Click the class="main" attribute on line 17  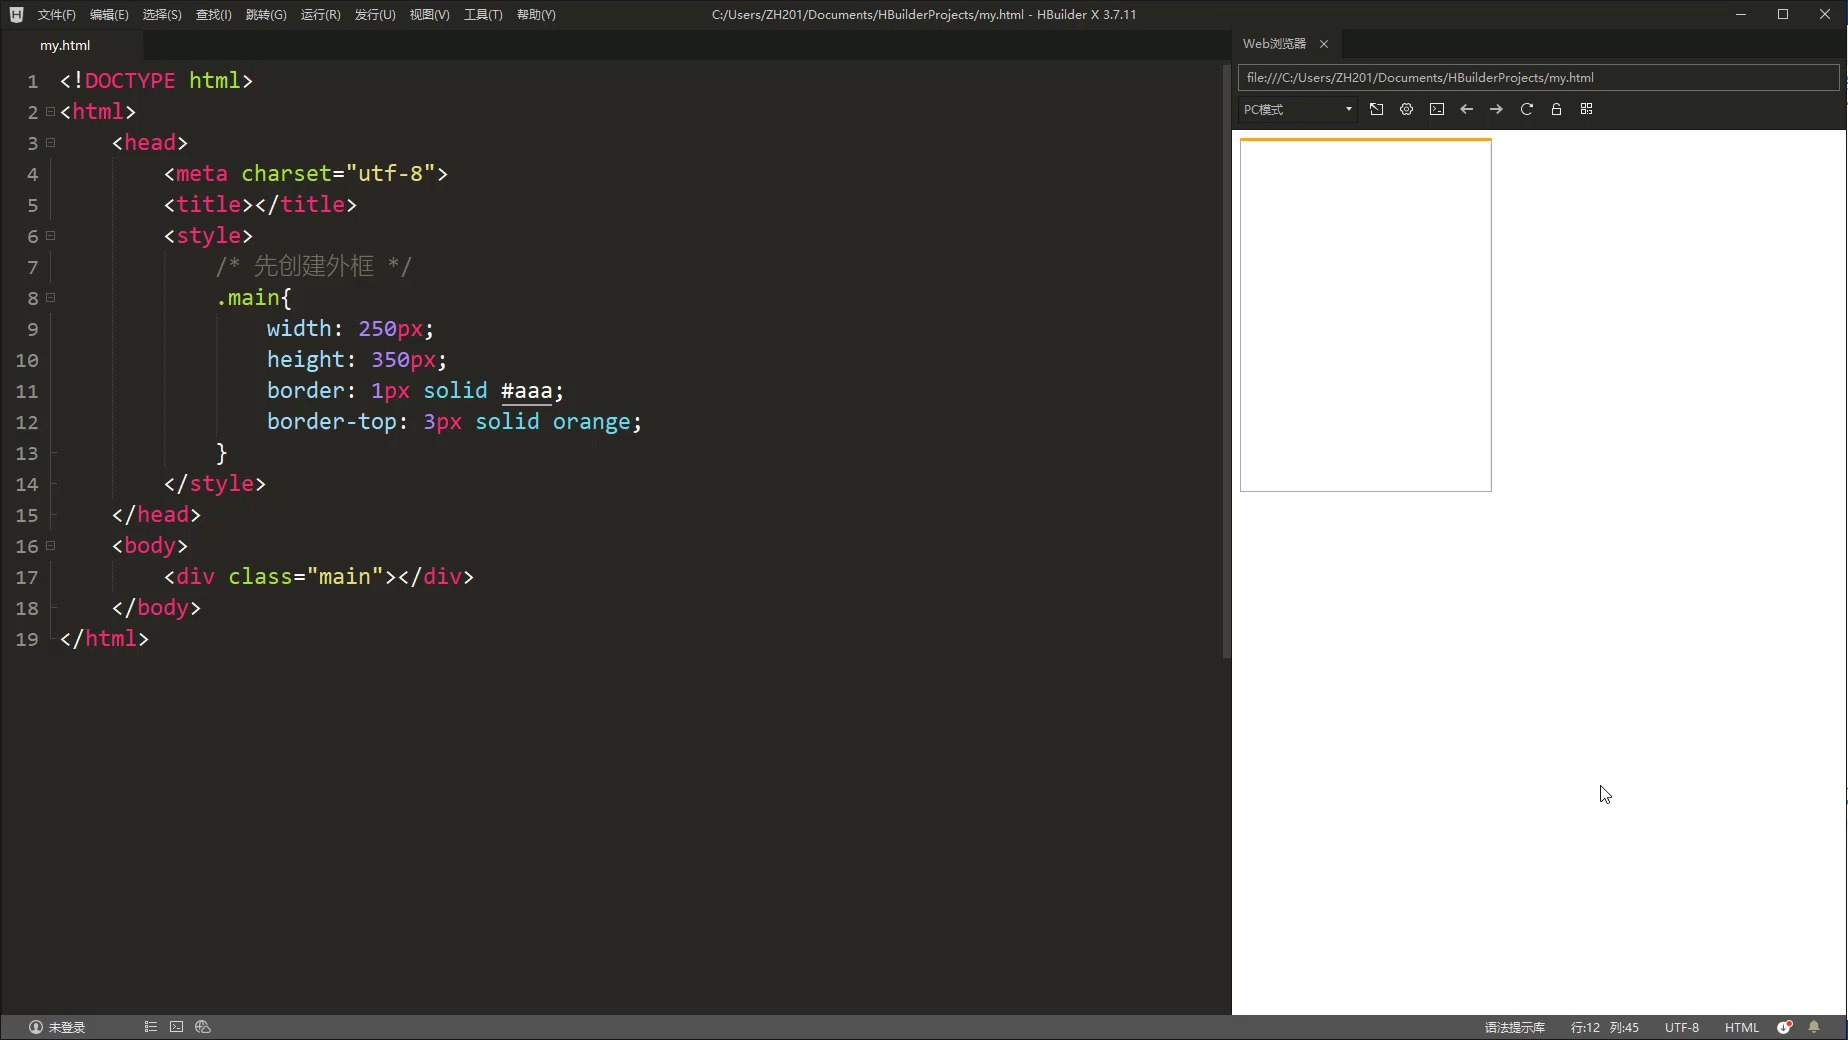pyautogui.click(x=306, y=577)
